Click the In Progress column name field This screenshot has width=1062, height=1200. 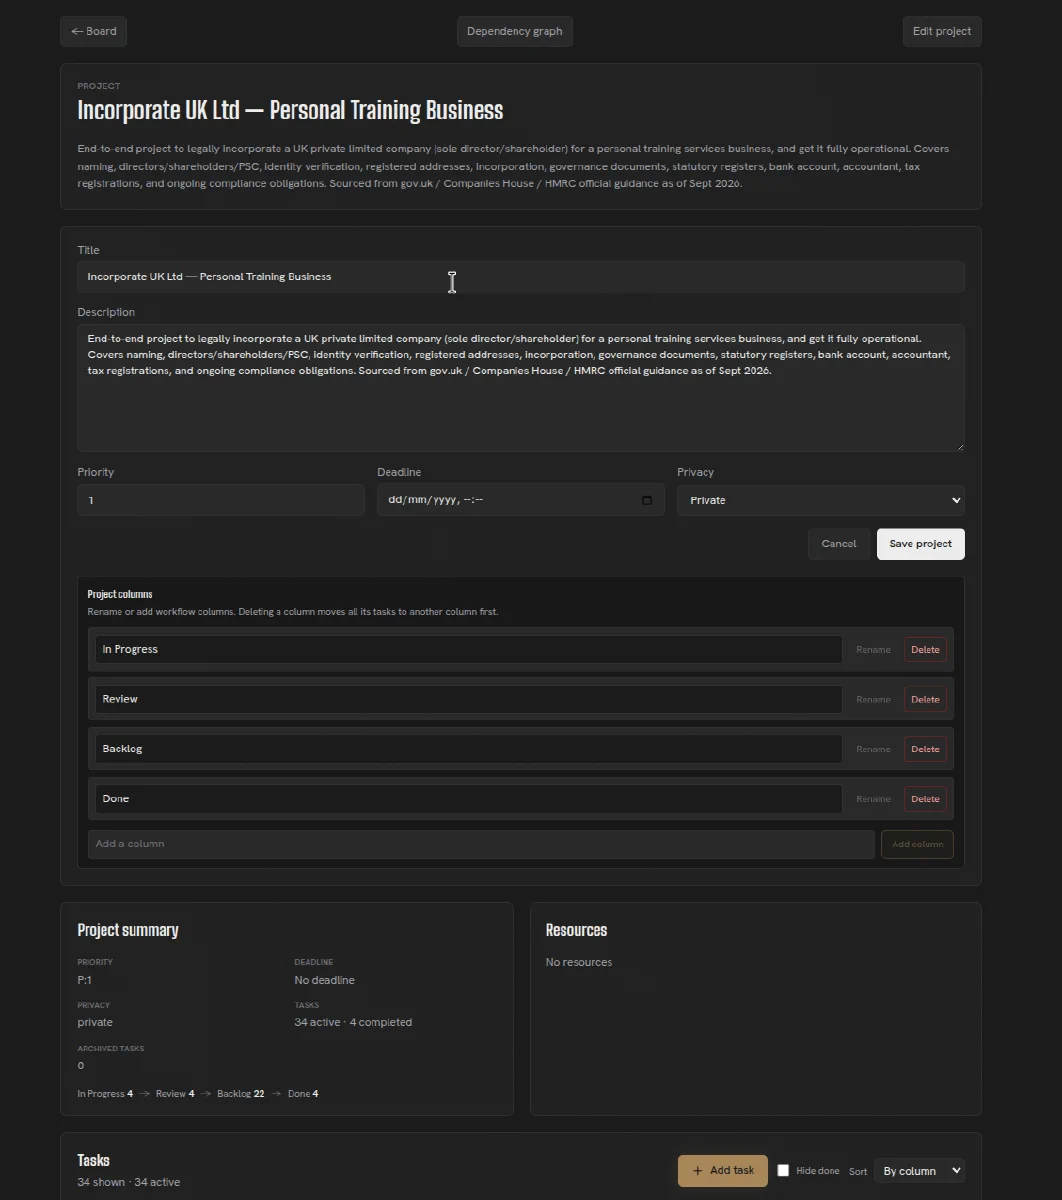click(x=468, y=649)
